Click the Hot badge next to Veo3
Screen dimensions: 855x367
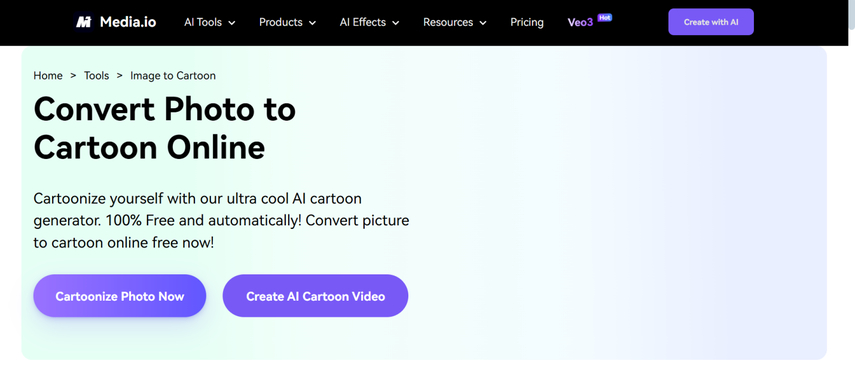[x=605, y=17]
